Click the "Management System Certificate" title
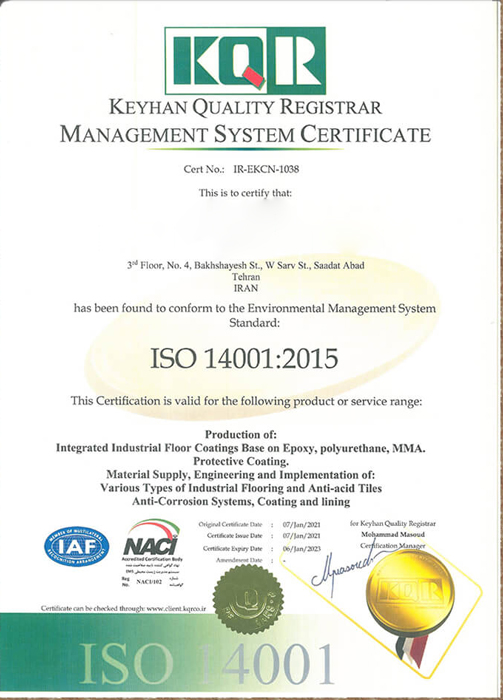This screenshot has width=503, height=700. (x=245, y=134)
